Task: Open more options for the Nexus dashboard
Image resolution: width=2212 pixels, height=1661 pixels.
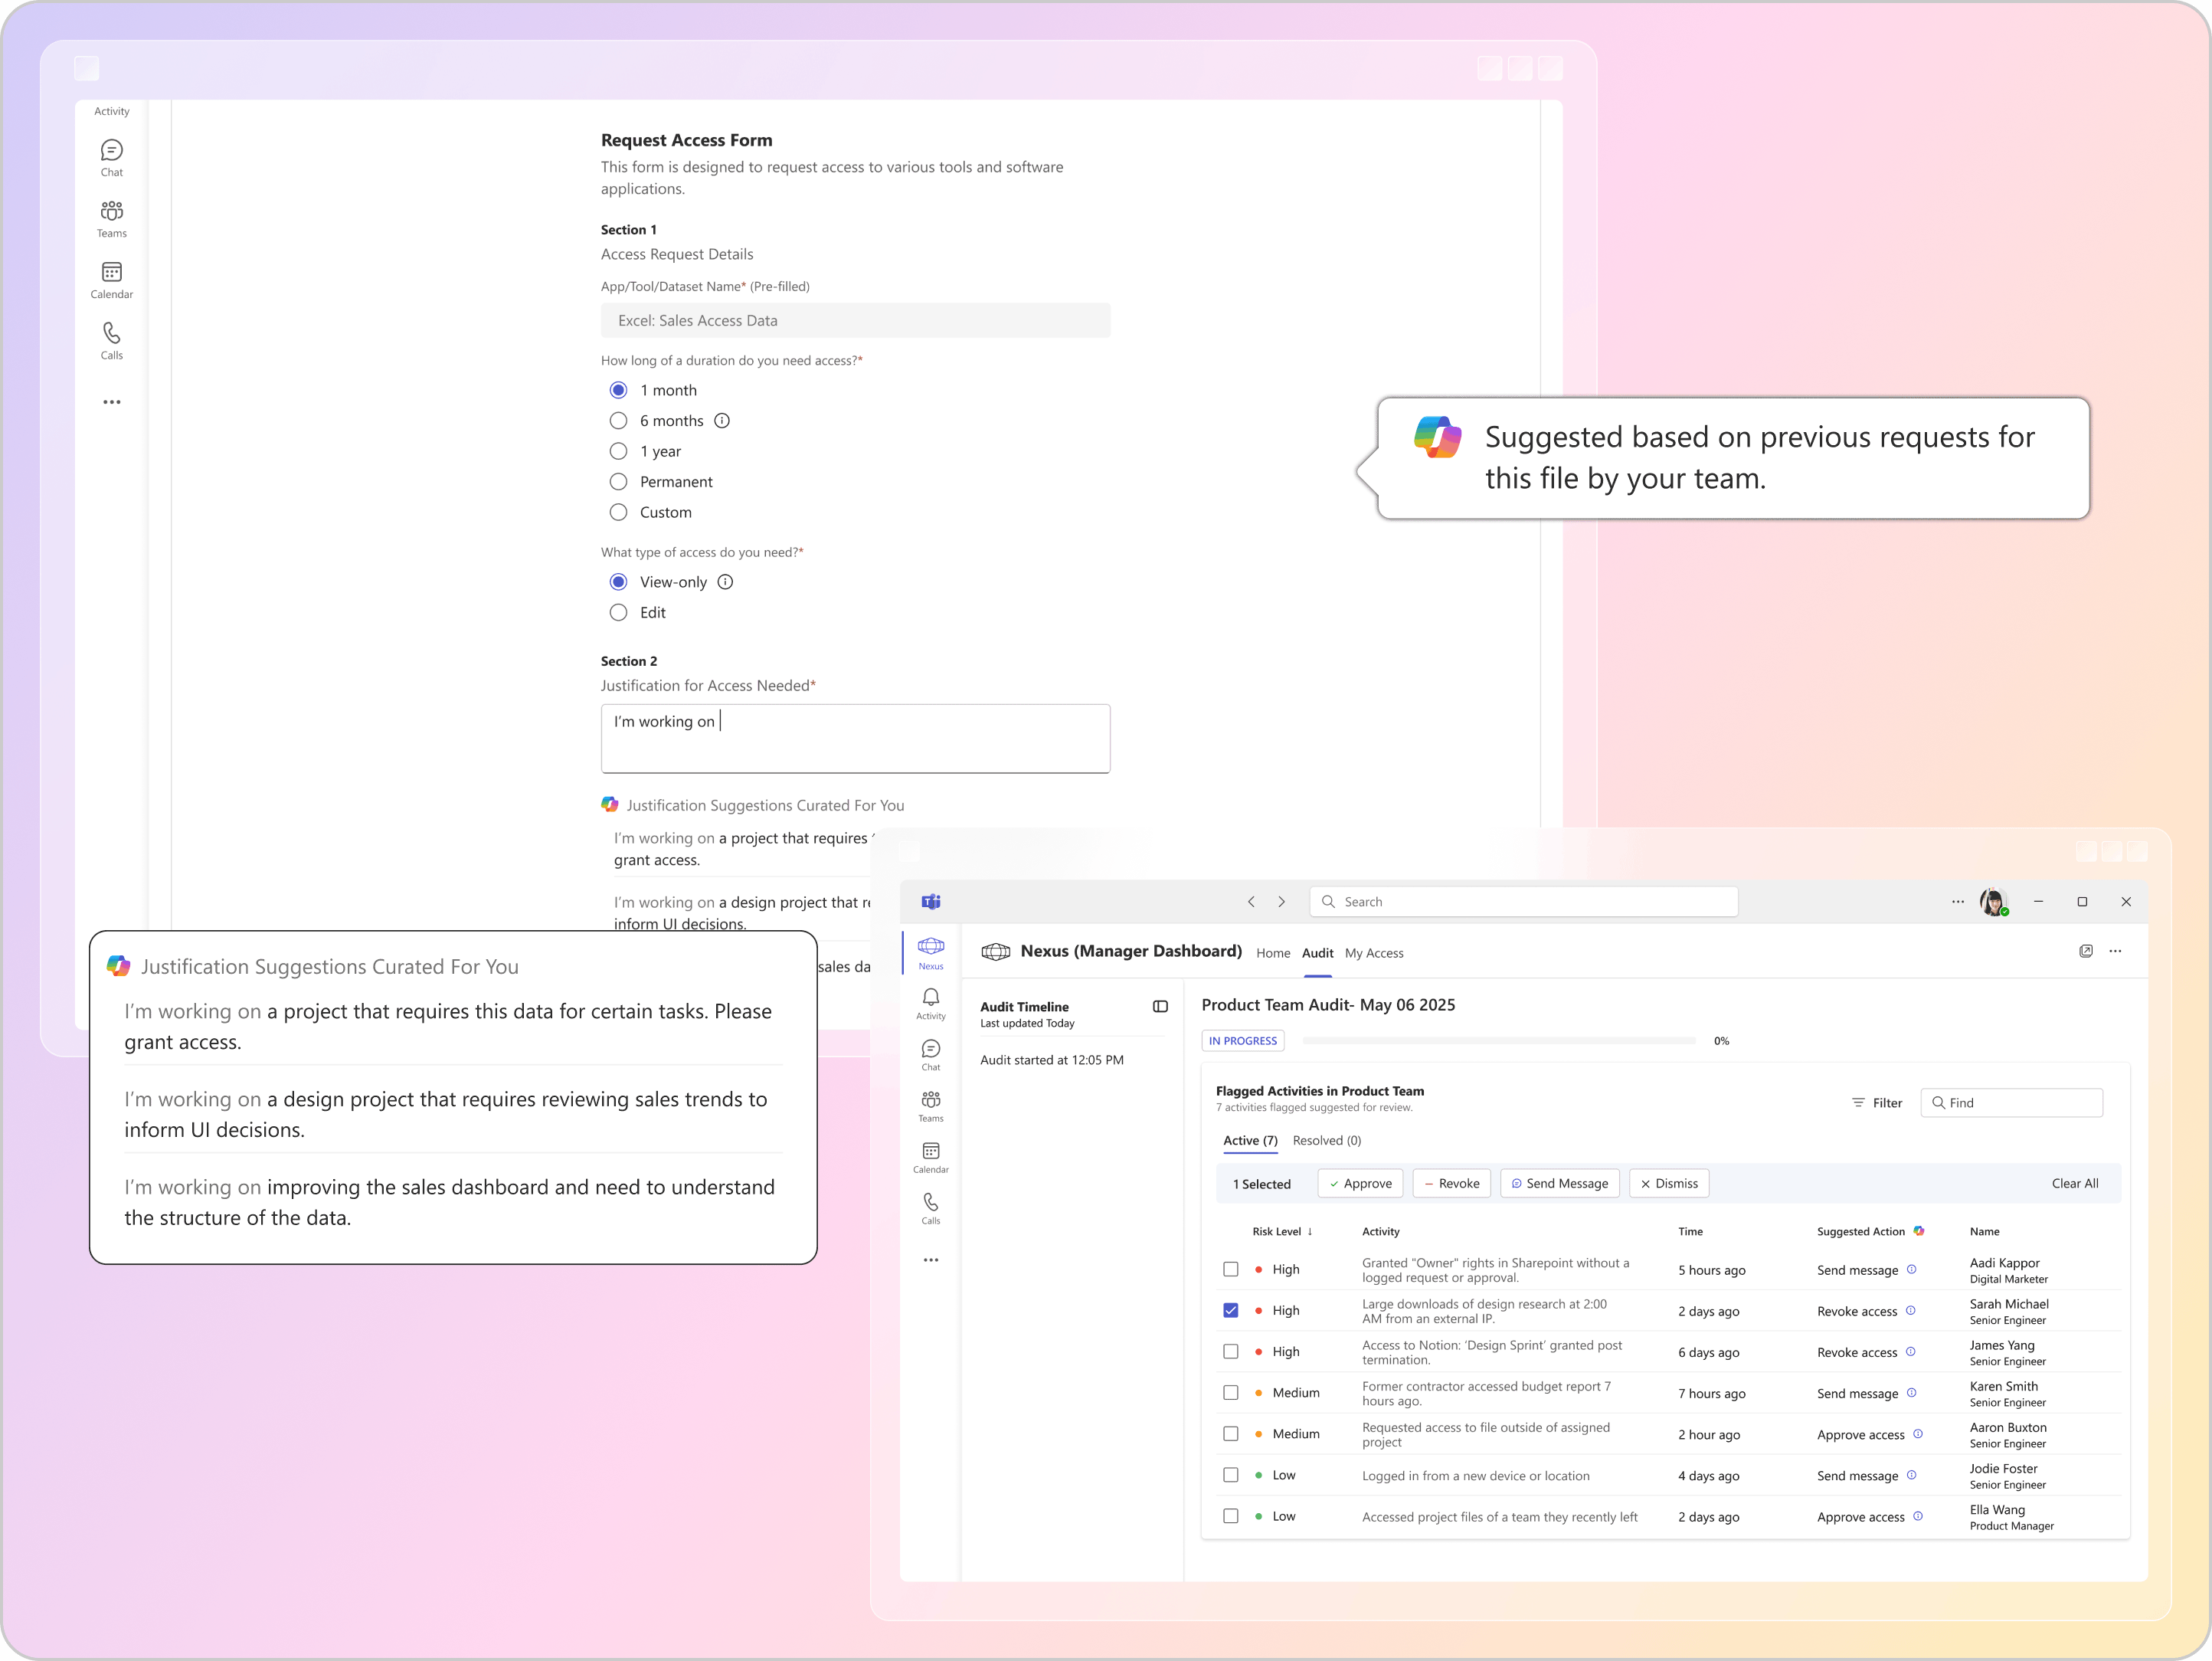Action: click(2116, 951)
